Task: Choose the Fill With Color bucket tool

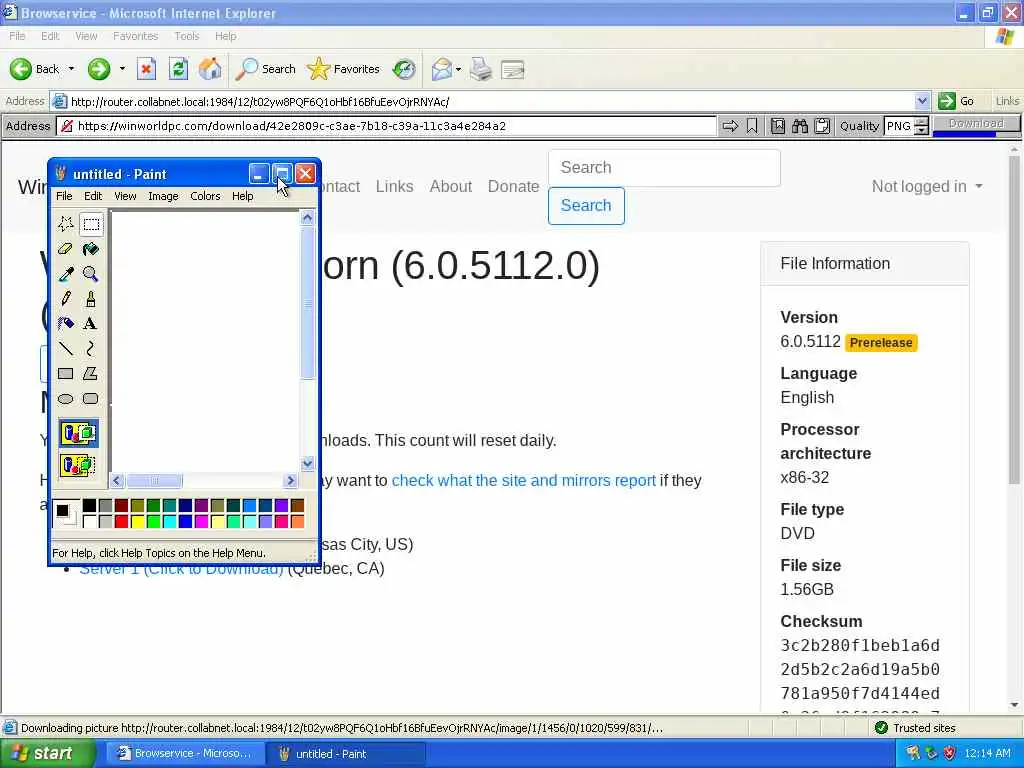Action: tap(91, 249)
